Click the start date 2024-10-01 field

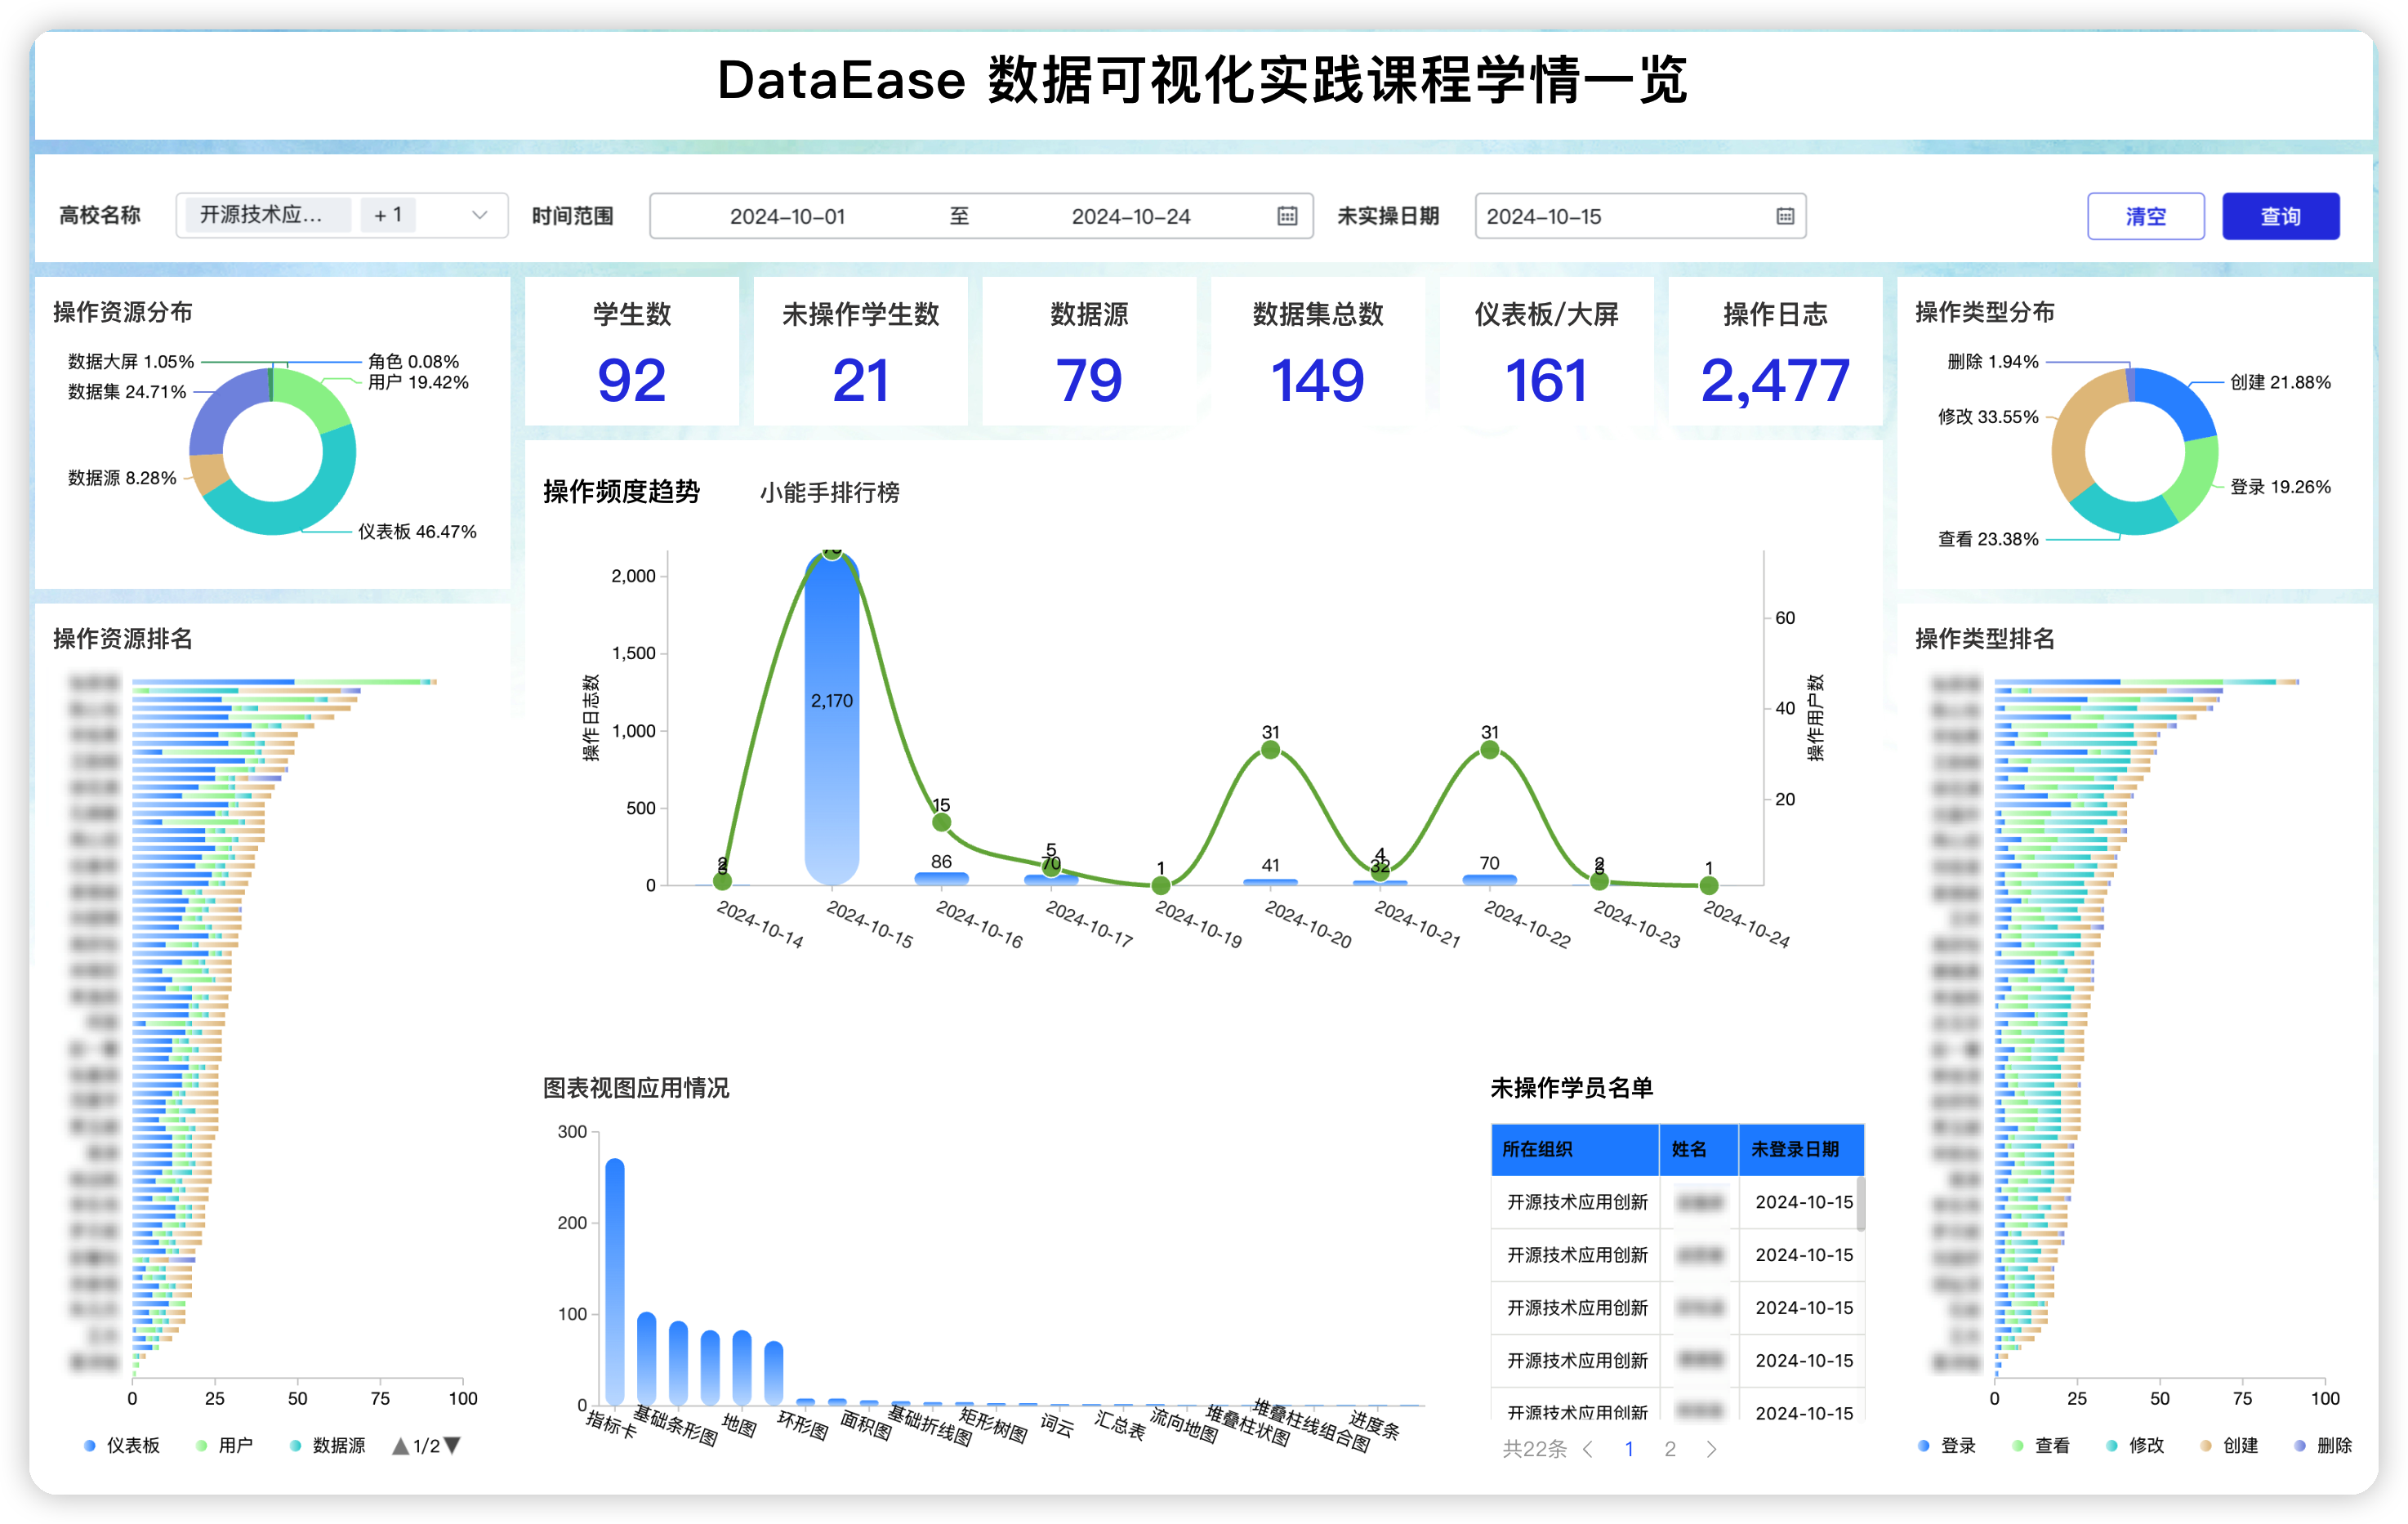click(x=788, y=216)
